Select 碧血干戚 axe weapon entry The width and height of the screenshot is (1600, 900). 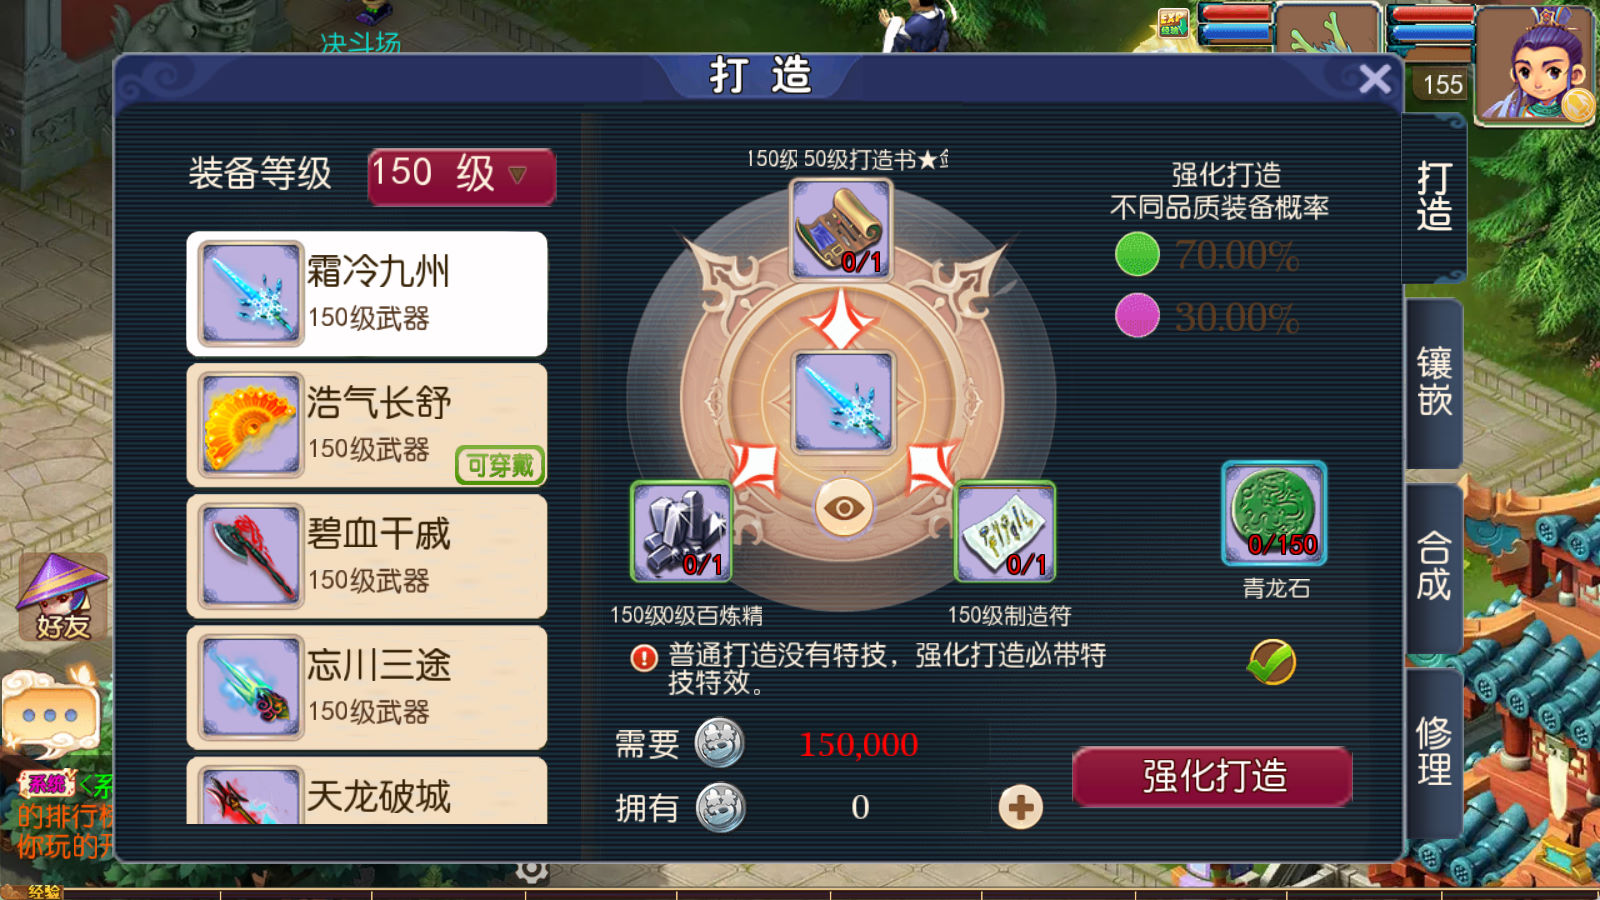pyautogui.click(x=367, y=556)
